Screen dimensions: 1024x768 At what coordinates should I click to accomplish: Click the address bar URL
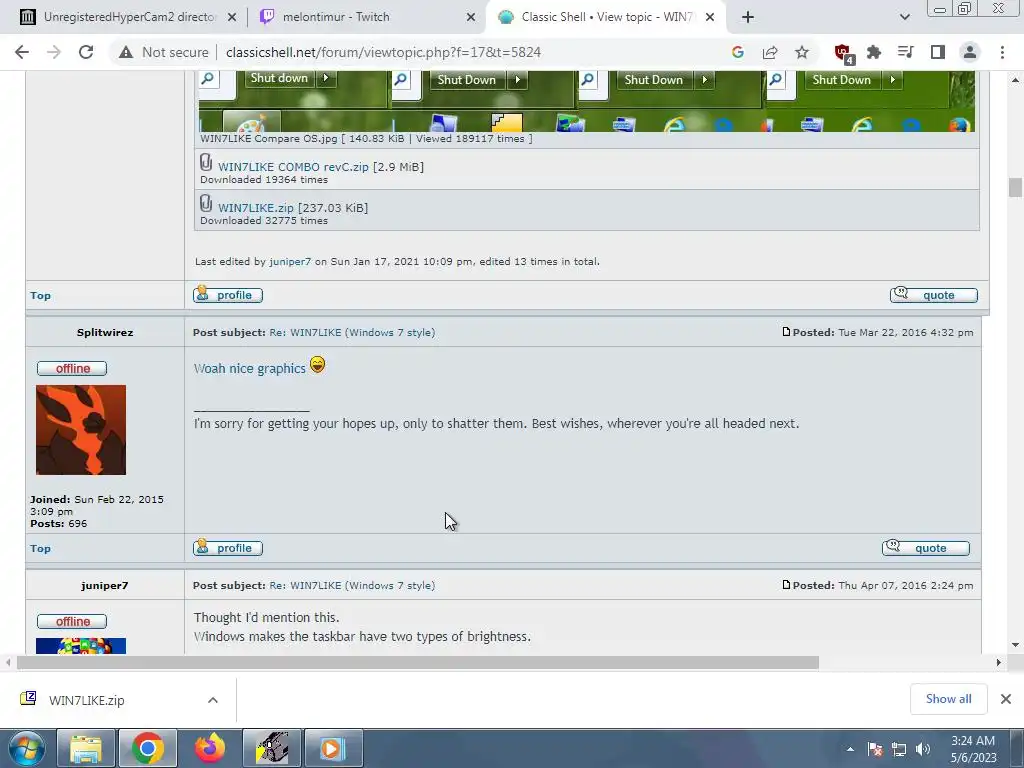pyautogui.click(x=383, y=52)
